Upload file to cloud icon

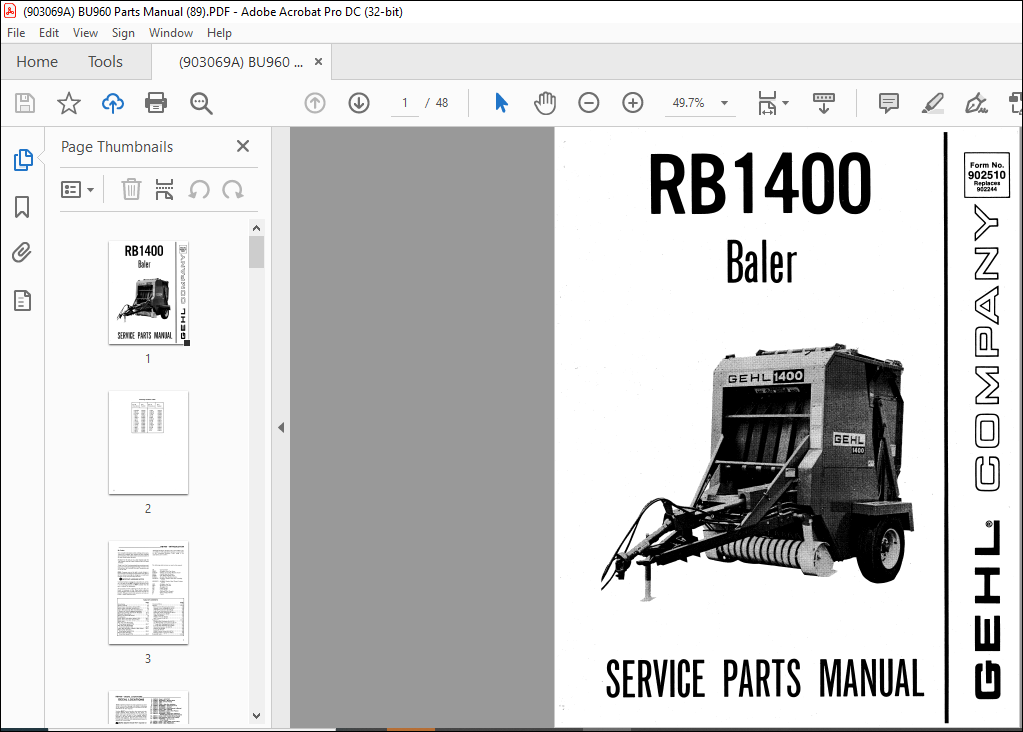(x=112, y=103)
